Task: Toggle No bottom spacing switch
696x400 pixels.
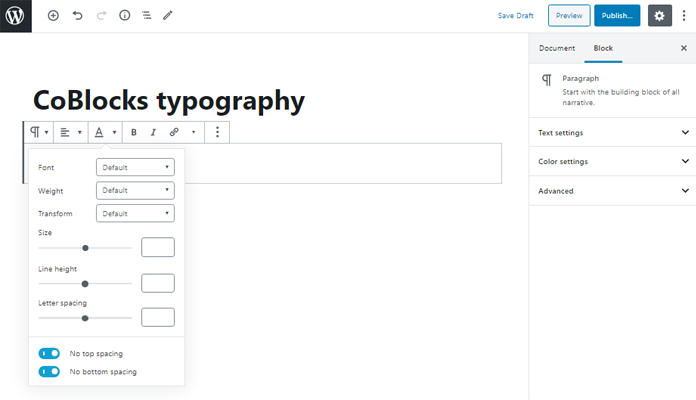Action: [49, 372]
